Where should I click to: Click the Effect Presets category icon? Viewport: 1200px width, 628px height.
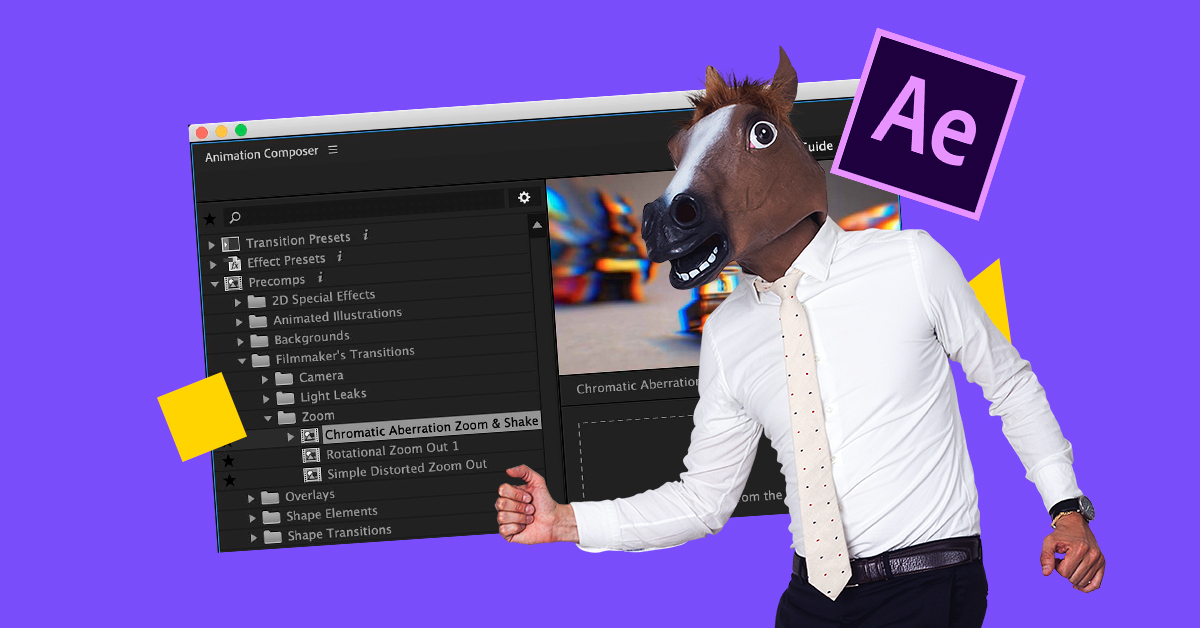(x=233, y=264)
